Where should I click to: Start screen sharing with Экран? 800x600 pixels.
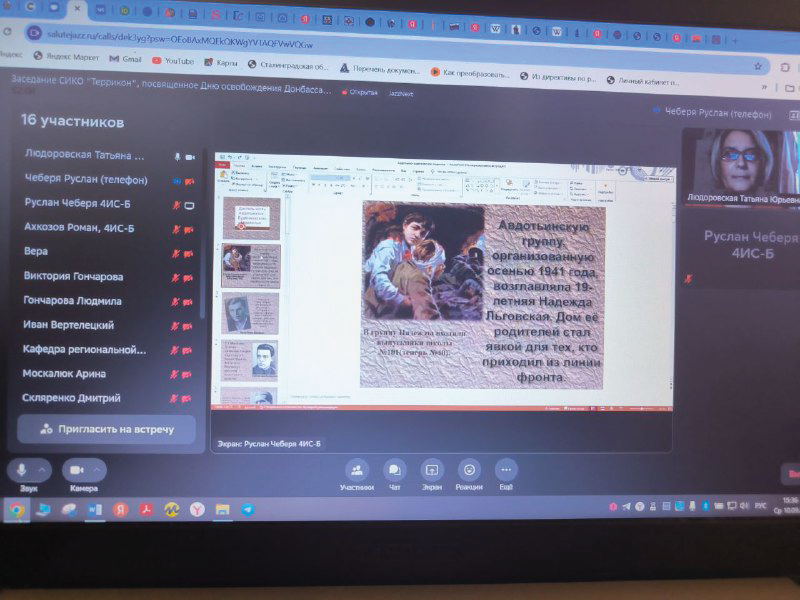tap(432, 474)
